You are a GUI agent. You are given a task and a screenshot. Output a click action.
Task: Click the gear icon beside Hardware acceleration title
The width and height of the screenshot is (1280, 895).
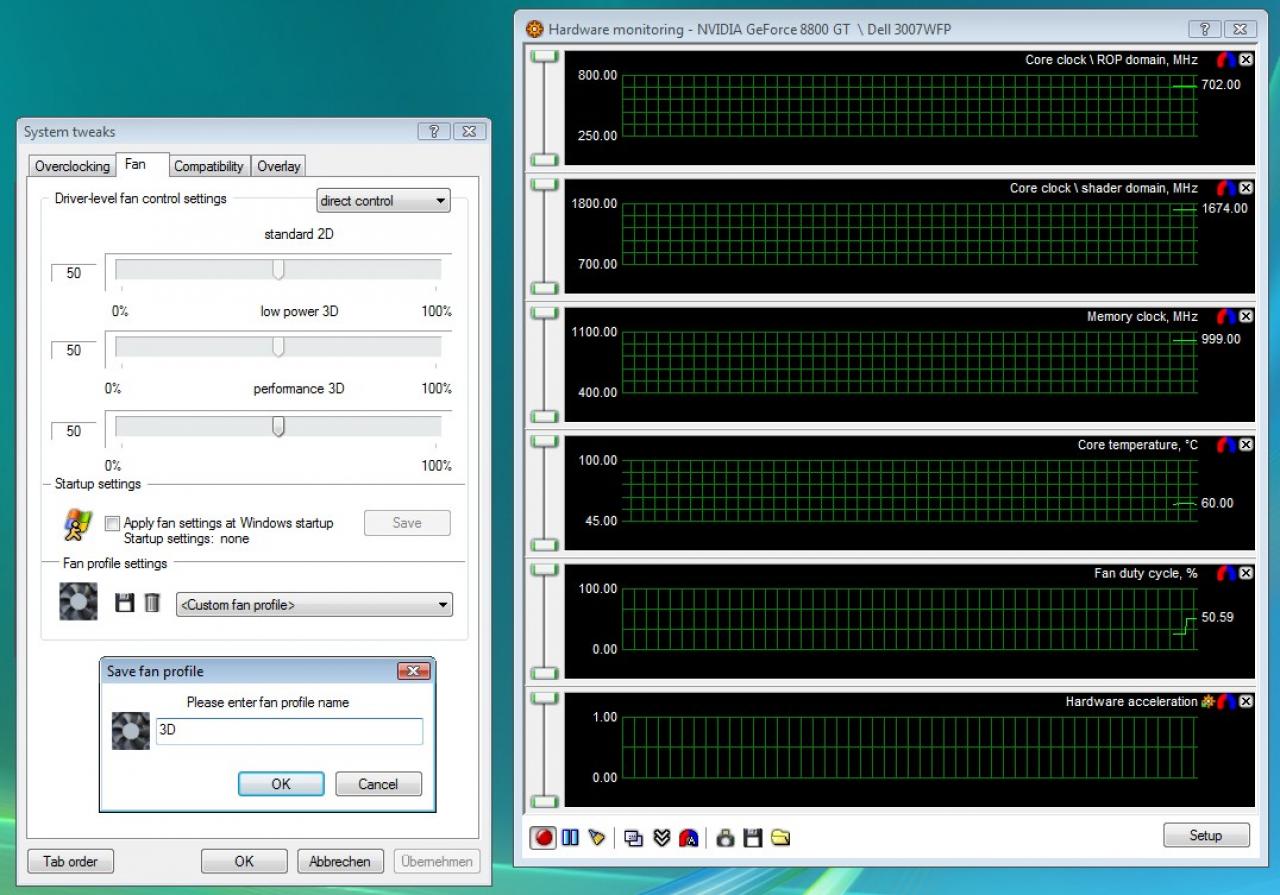(1207, 702)
